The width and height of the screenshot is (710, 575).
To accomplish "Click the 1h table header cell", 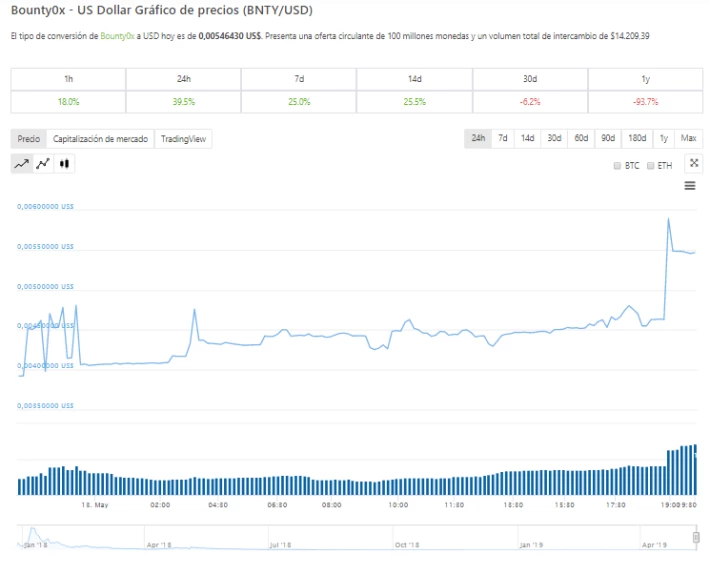I will [68, 79].
